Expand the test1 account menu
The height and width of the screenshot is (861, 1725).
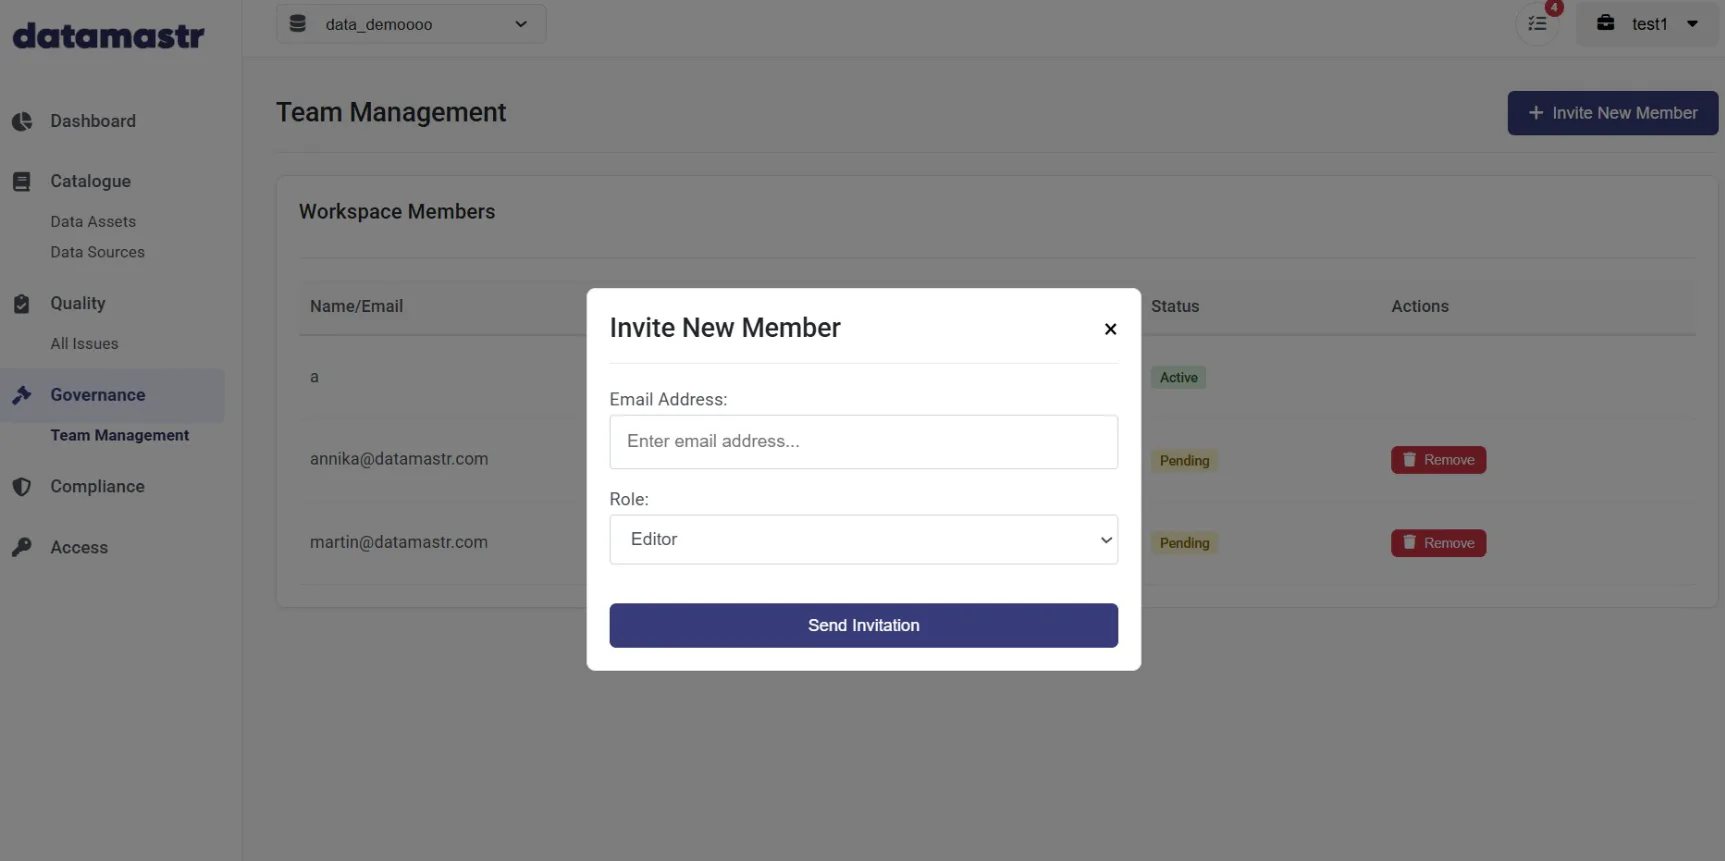tap(1647, 24)
